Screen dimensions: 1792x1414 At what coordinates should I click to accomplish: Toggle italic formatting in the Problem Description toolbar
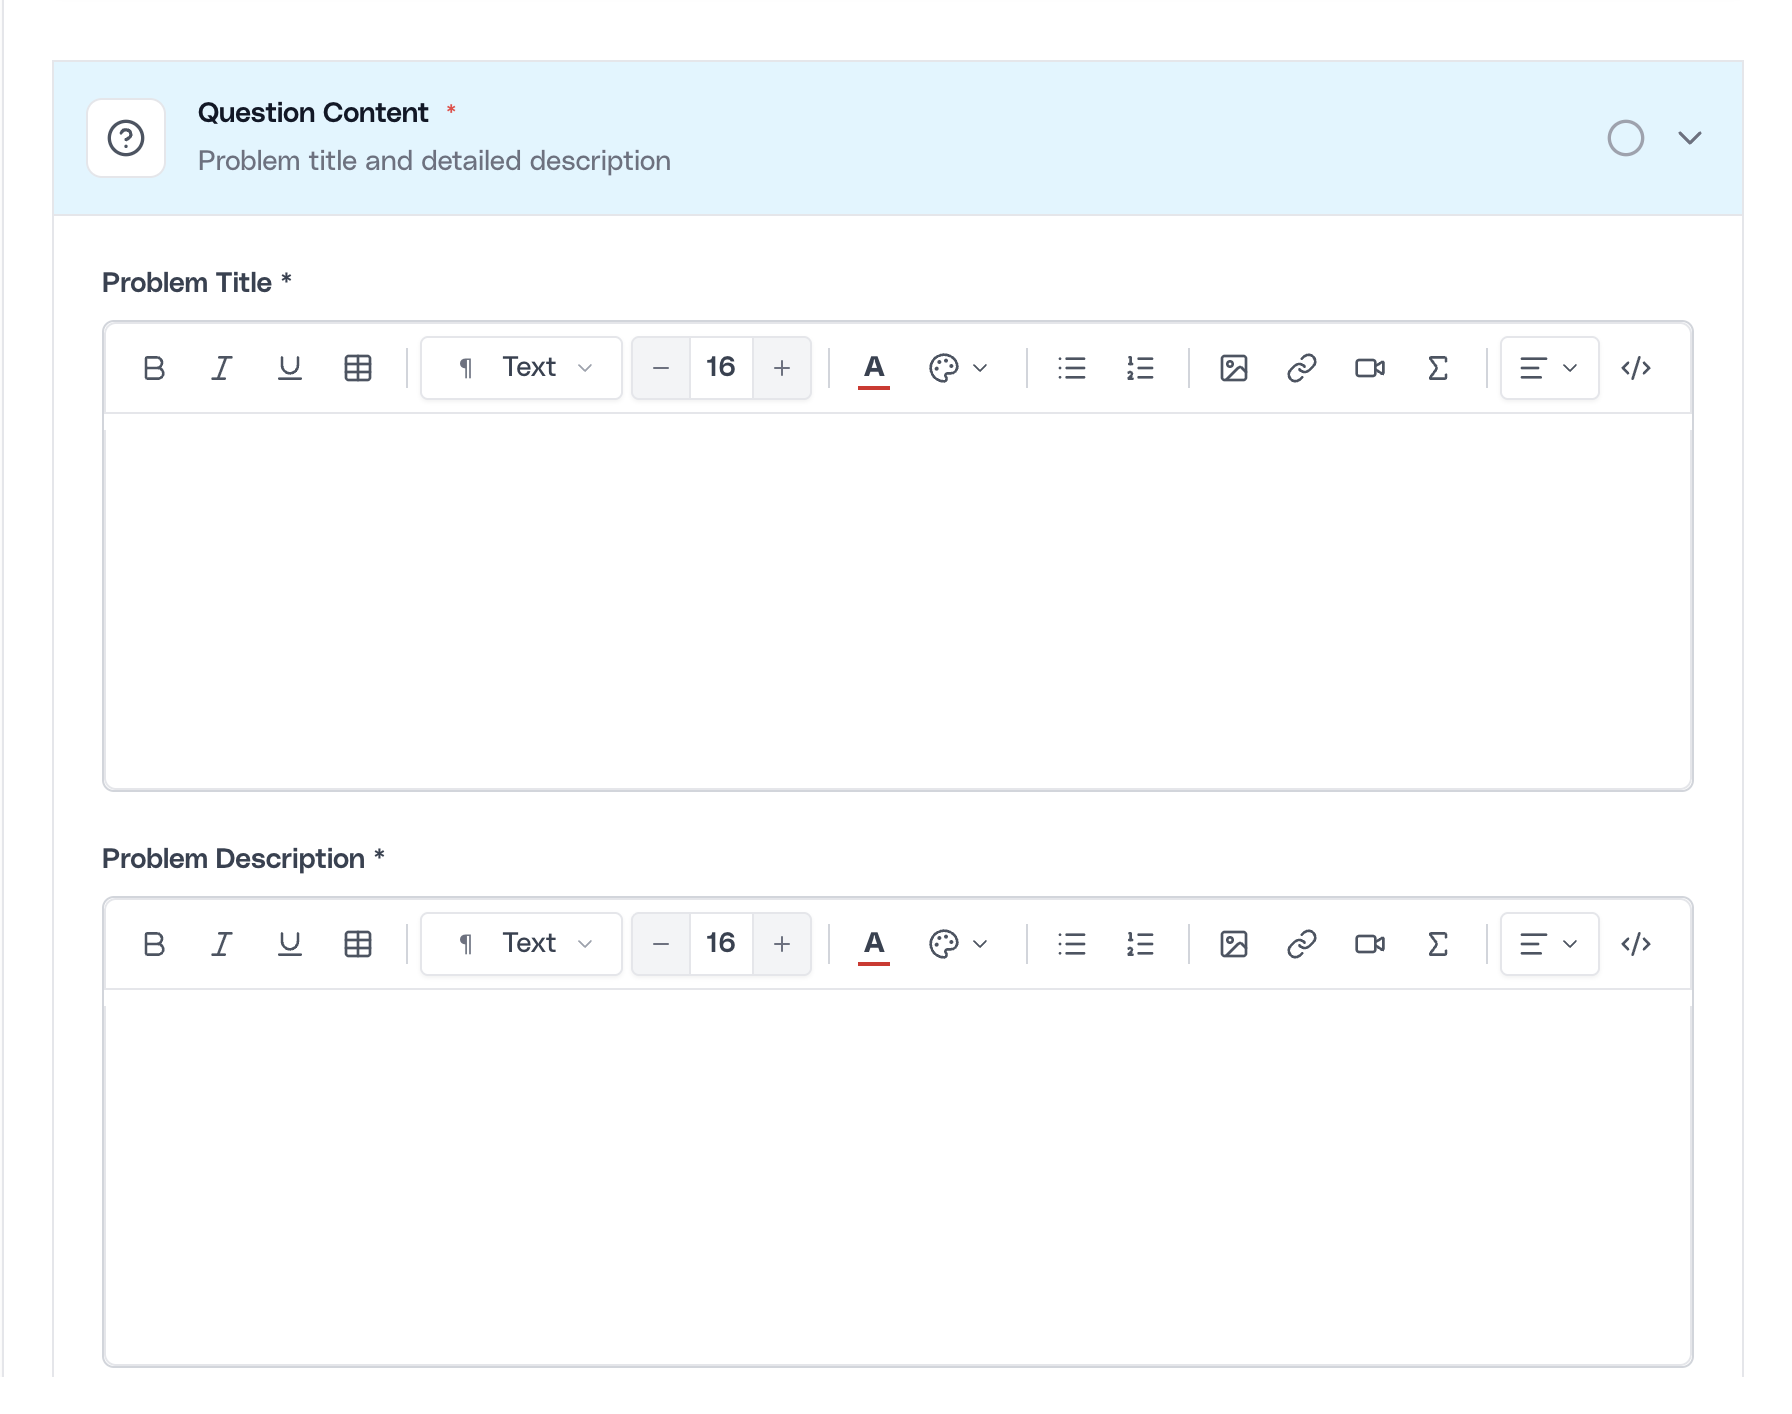221,943
